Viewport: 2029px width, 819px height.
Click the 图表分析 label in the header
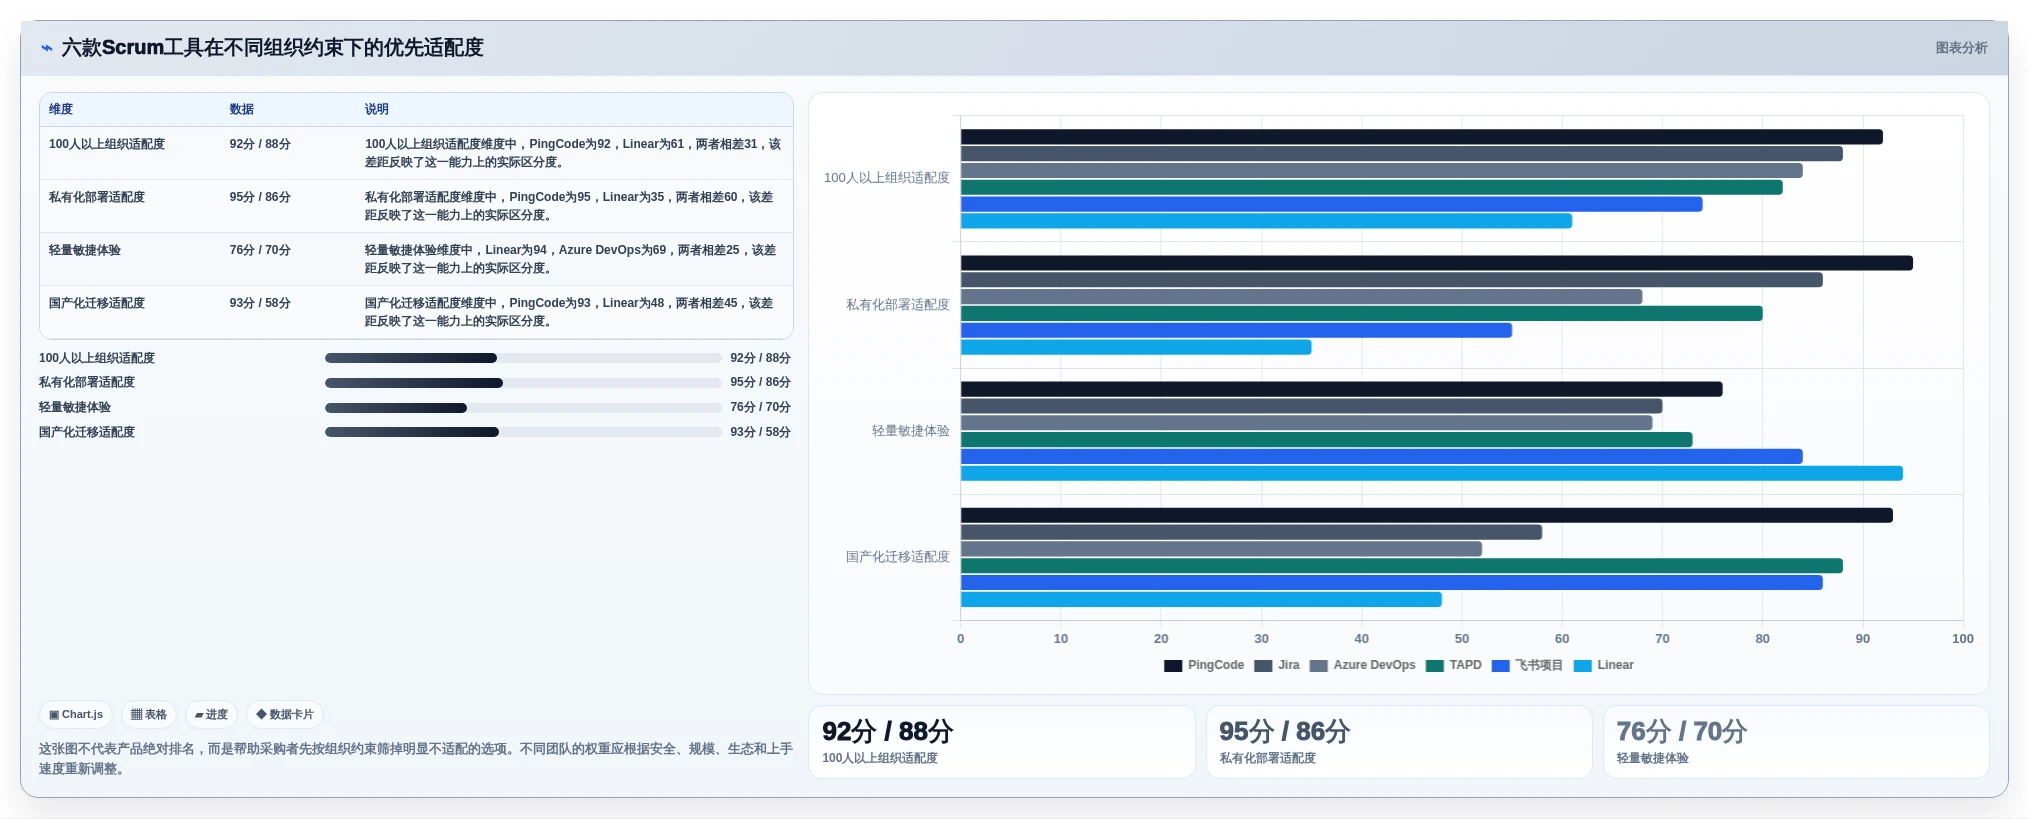pos(1961,48)
